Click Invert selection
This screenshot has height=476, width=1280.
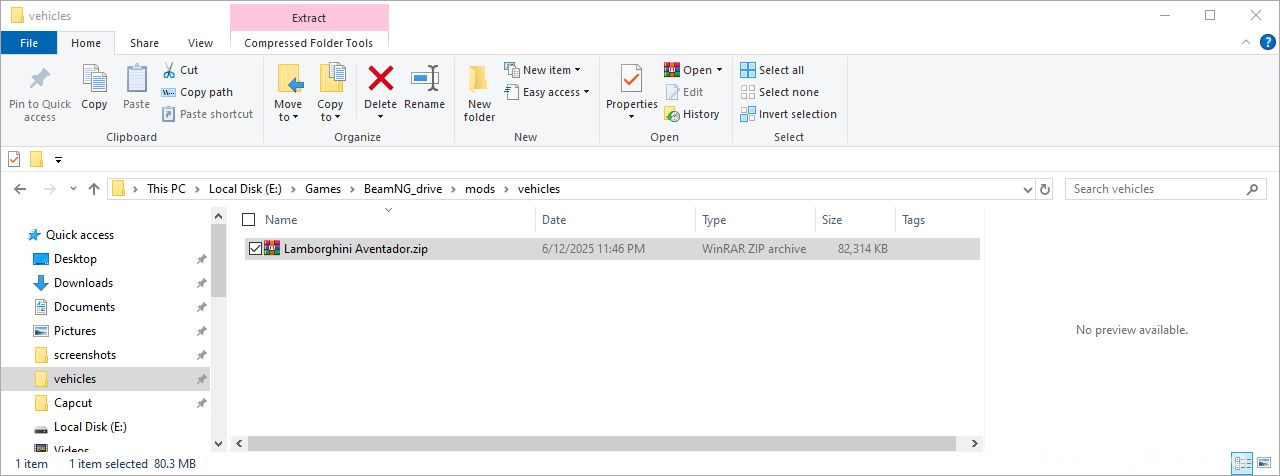788,114
